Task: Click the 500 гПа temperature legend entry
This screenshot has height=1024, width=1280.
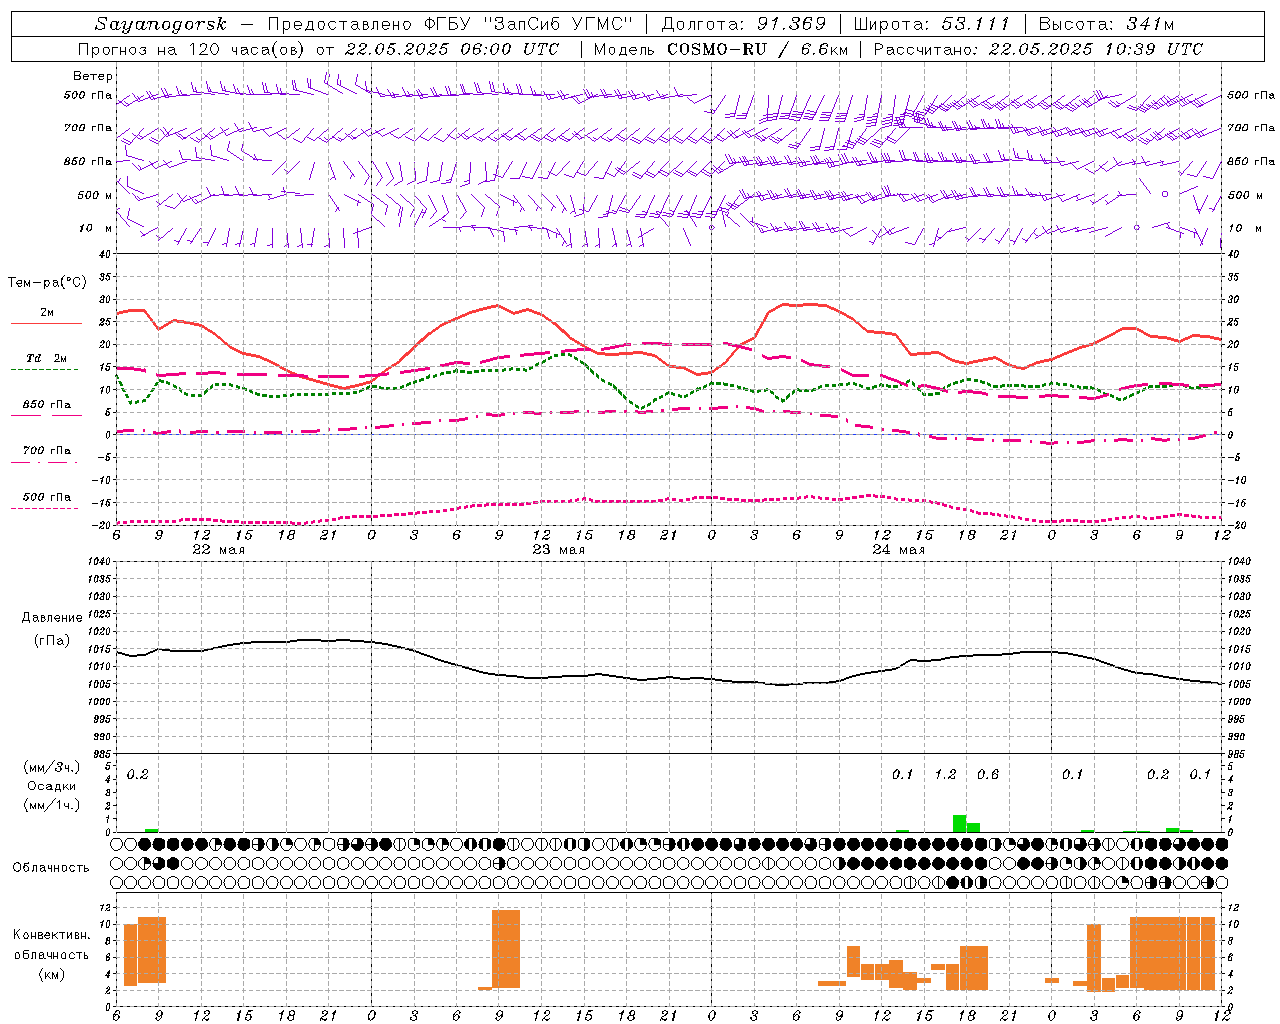Action: (47, 497)
